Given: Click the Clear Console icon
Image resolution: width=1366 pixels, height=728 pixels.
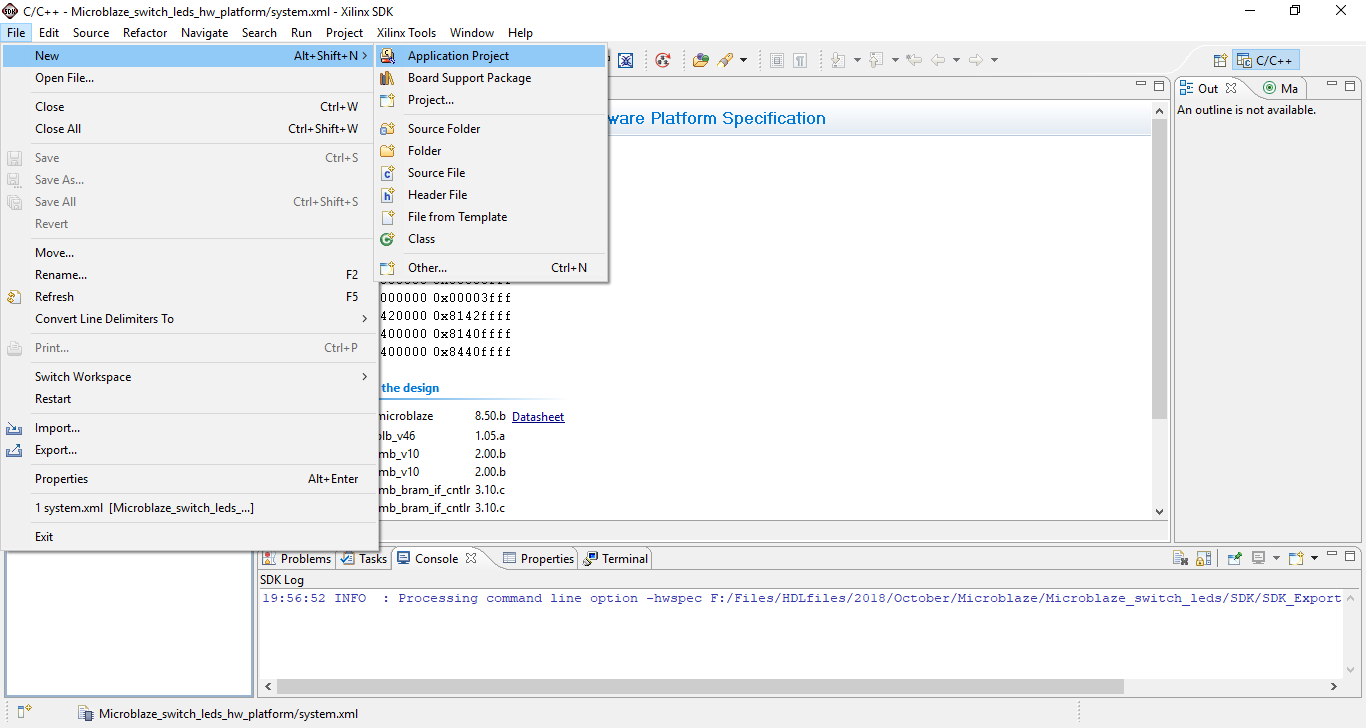Looking at the screenshot, I should (x=1180, y=558).
